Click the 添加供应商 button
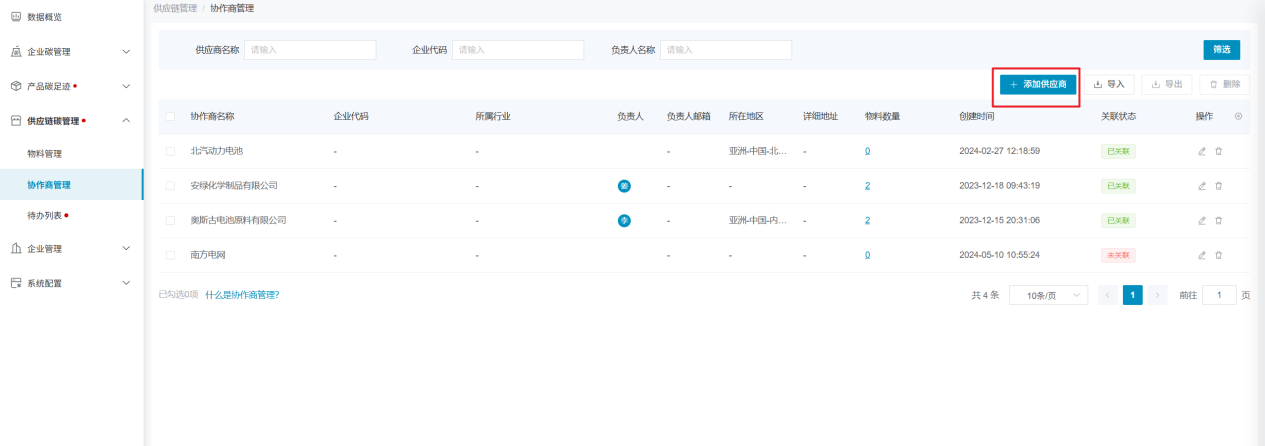 tap(1039, 85)
